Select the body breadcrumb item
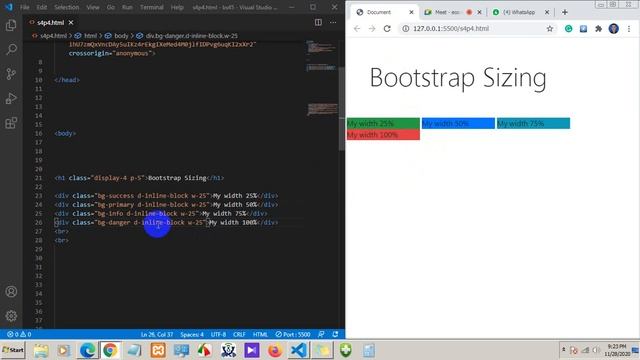 [x=118, y=36]
